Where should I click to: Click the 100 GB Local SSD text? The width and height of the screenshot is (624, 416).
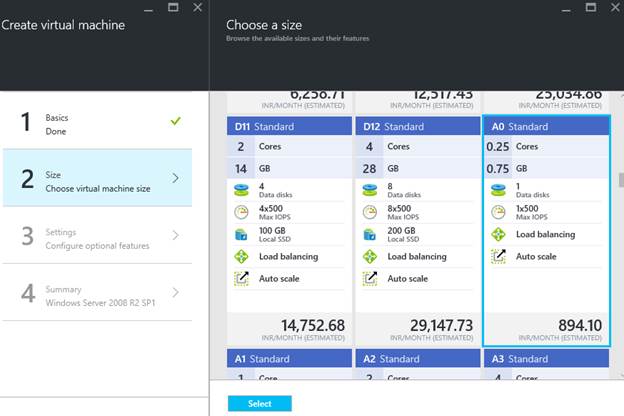point(275,234)
